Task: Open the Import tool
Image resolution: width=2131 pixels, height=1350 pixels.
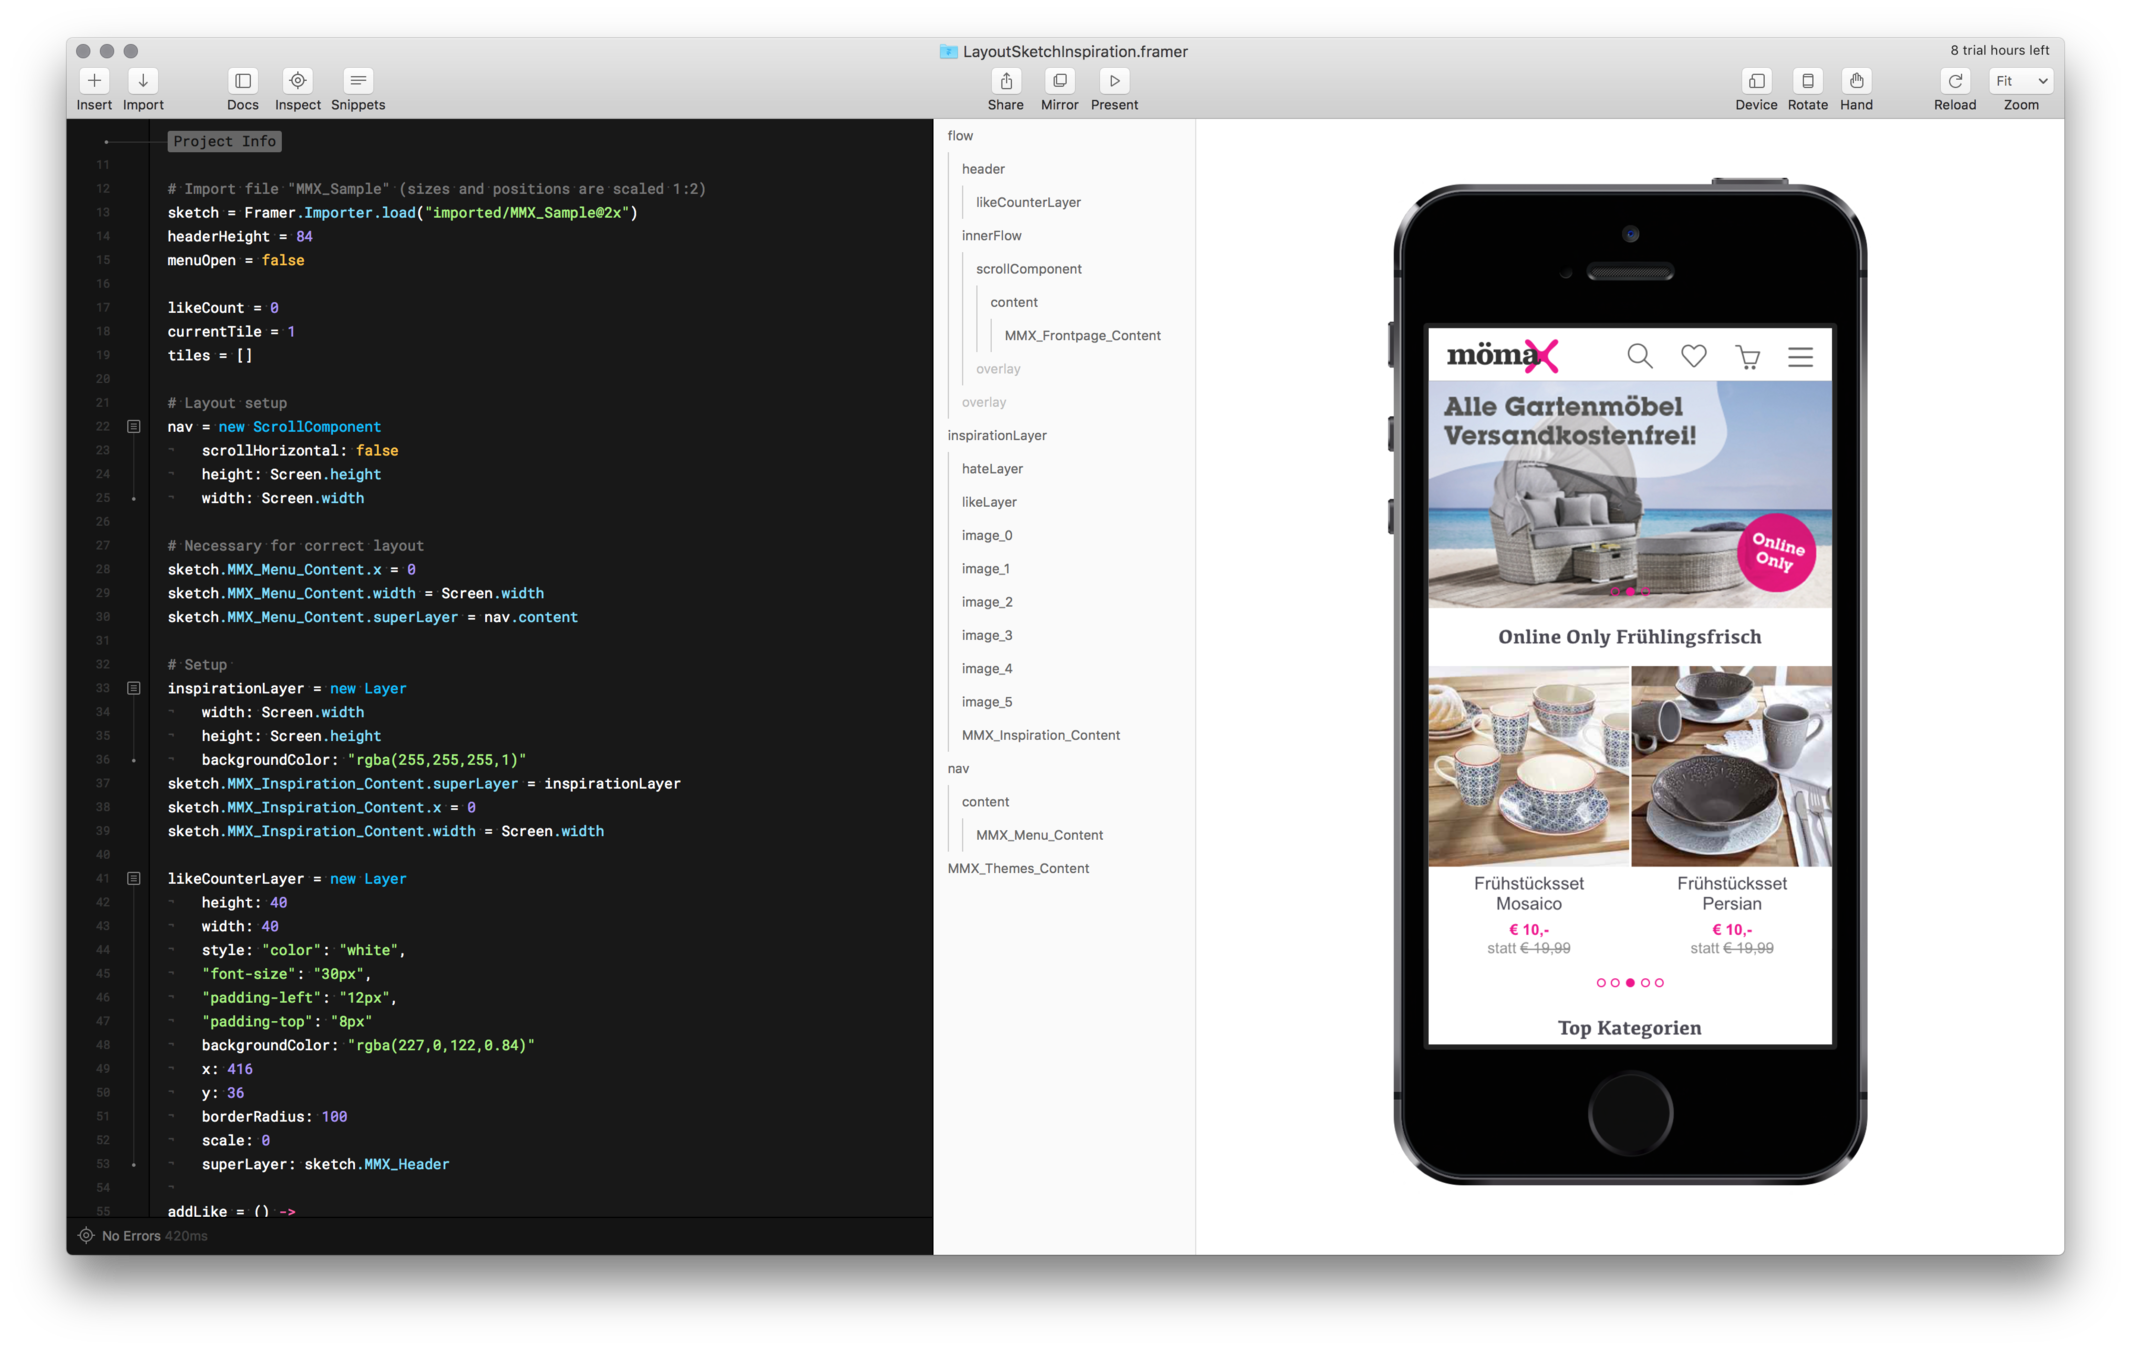Action: tap(143, 81)
